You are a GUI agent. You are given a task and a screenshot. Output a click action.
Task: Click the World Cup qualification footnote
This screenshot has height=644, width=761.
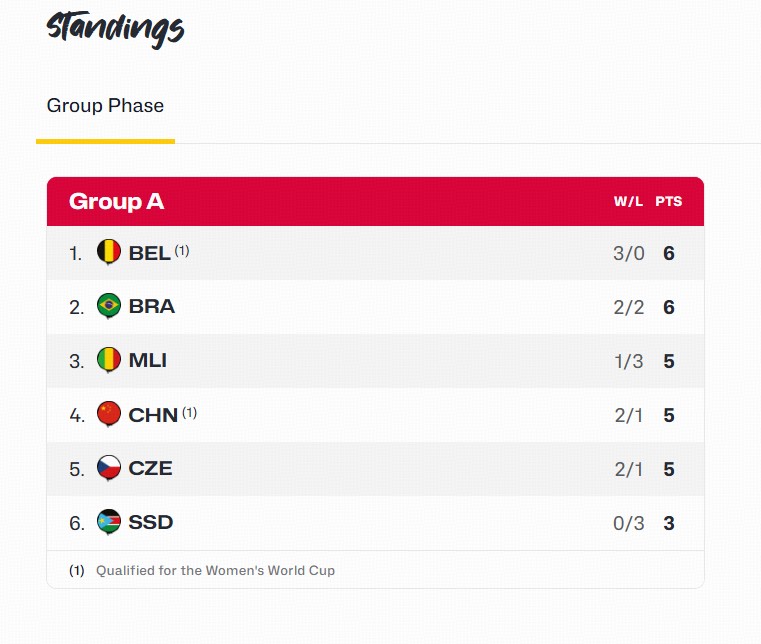pos(215,571)
